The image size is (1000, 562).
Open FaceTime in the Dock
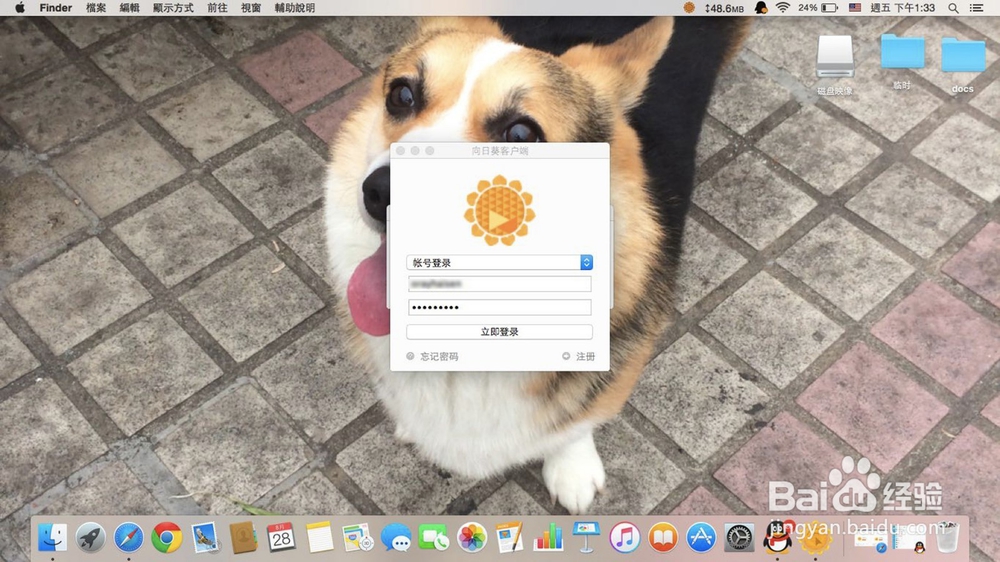click(434, 537)
